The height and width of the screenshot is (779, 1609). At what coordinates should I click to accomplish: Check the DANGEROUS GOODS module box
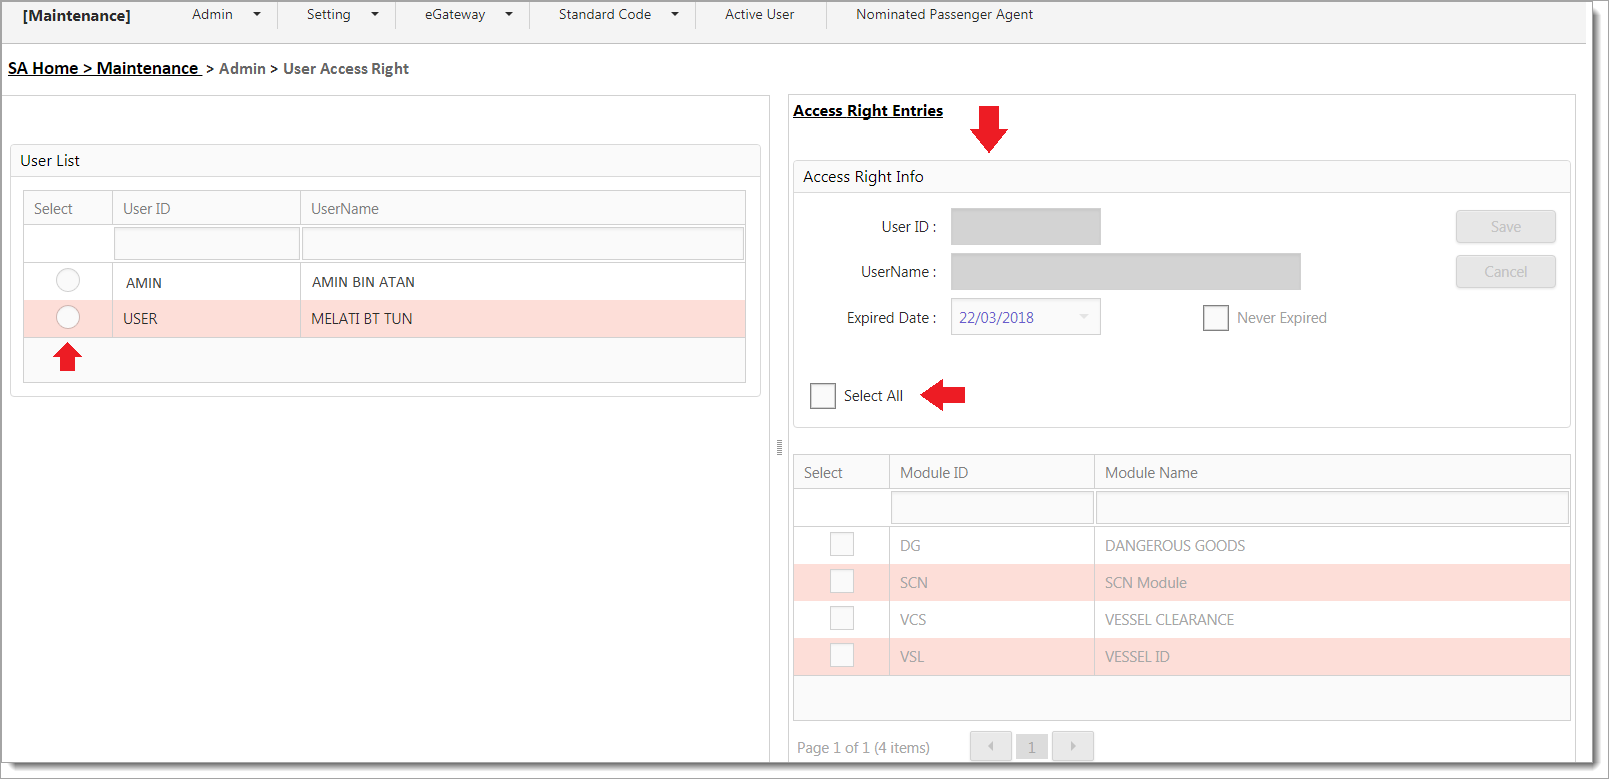(842, 545)
